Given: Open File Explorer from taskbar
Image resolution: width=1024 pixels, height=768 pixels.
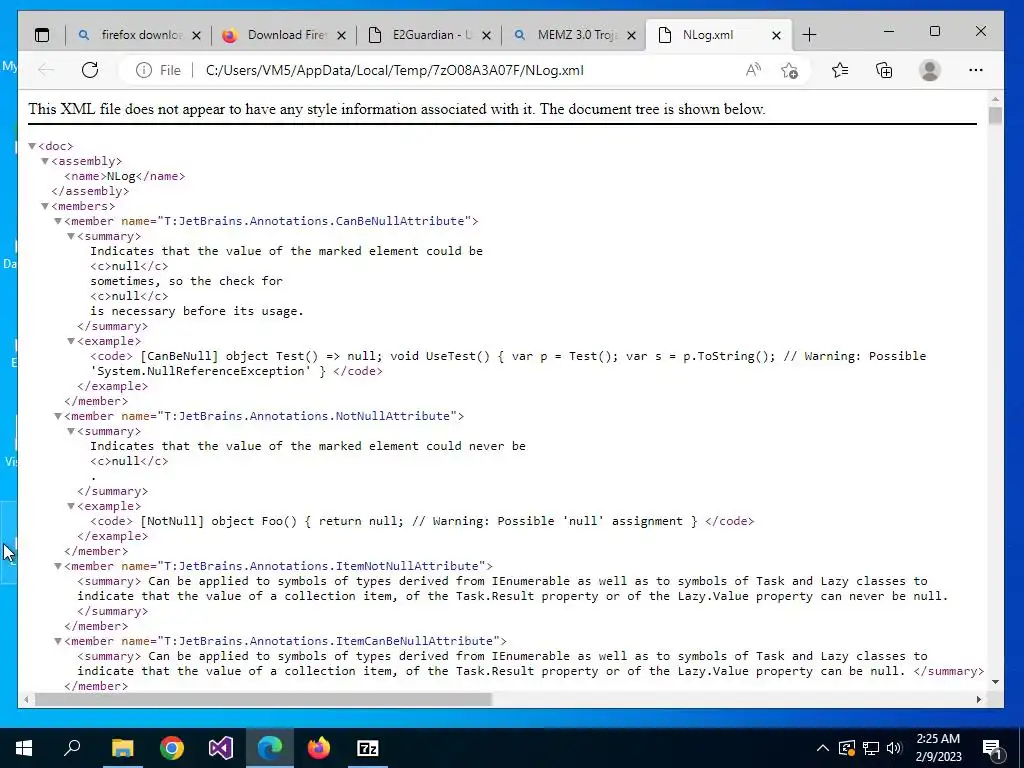Looking at the screenshot, I should click(122, 748).
